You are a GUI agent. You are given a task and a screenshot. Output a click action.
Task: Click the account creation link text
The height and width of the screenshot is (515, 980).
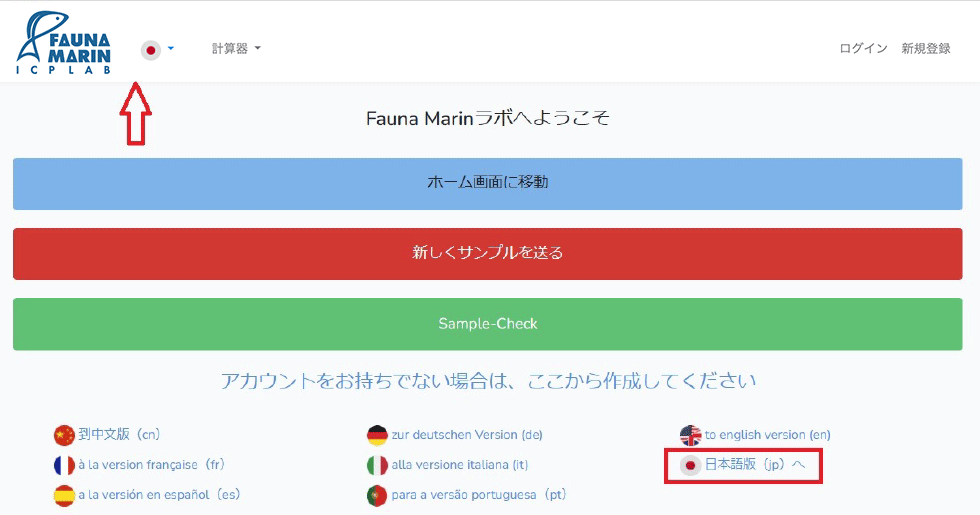(488, 381)
